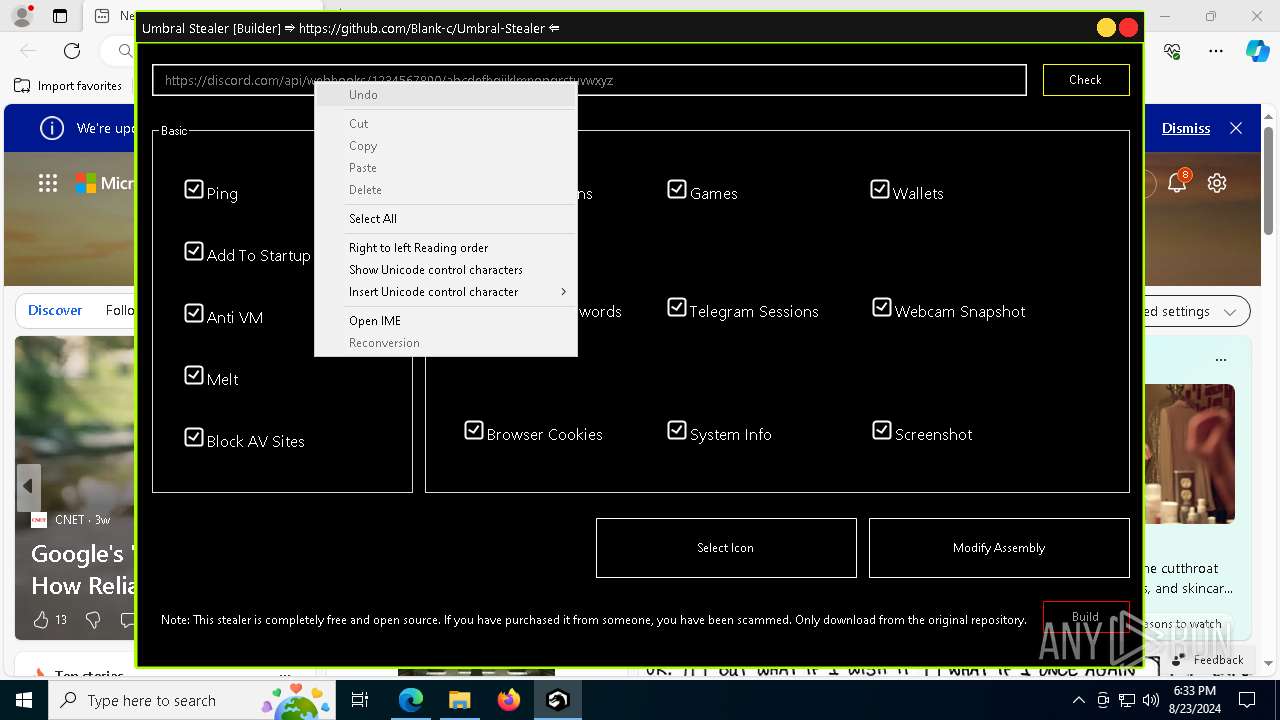The image size is (1280, 720).
Task: Open more options on right news card
Action: pos(1221,360)
